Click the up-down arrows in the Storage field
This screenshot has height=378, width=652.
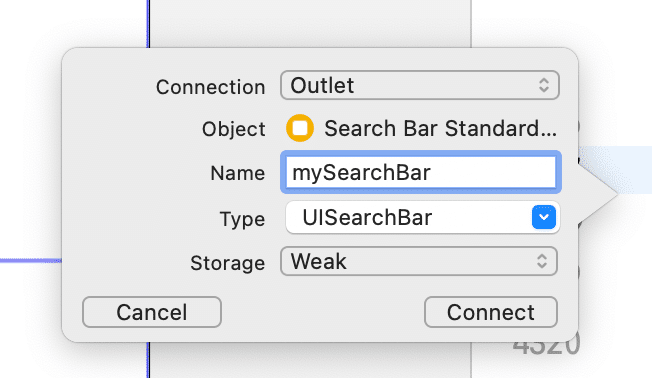coord(542,261)
